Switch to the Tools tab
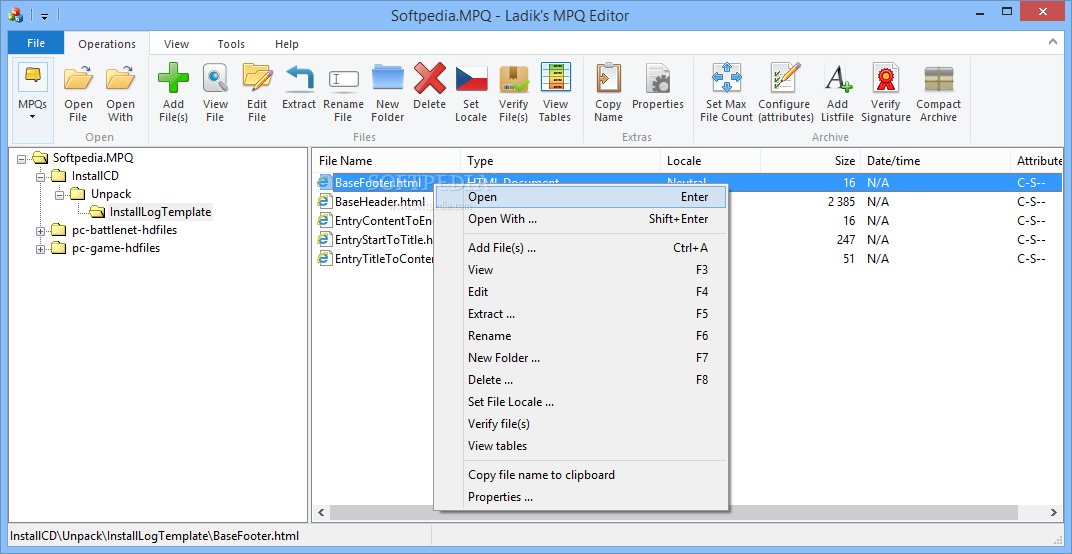This screenshot has width=1072, height=554. pos(231,44)
